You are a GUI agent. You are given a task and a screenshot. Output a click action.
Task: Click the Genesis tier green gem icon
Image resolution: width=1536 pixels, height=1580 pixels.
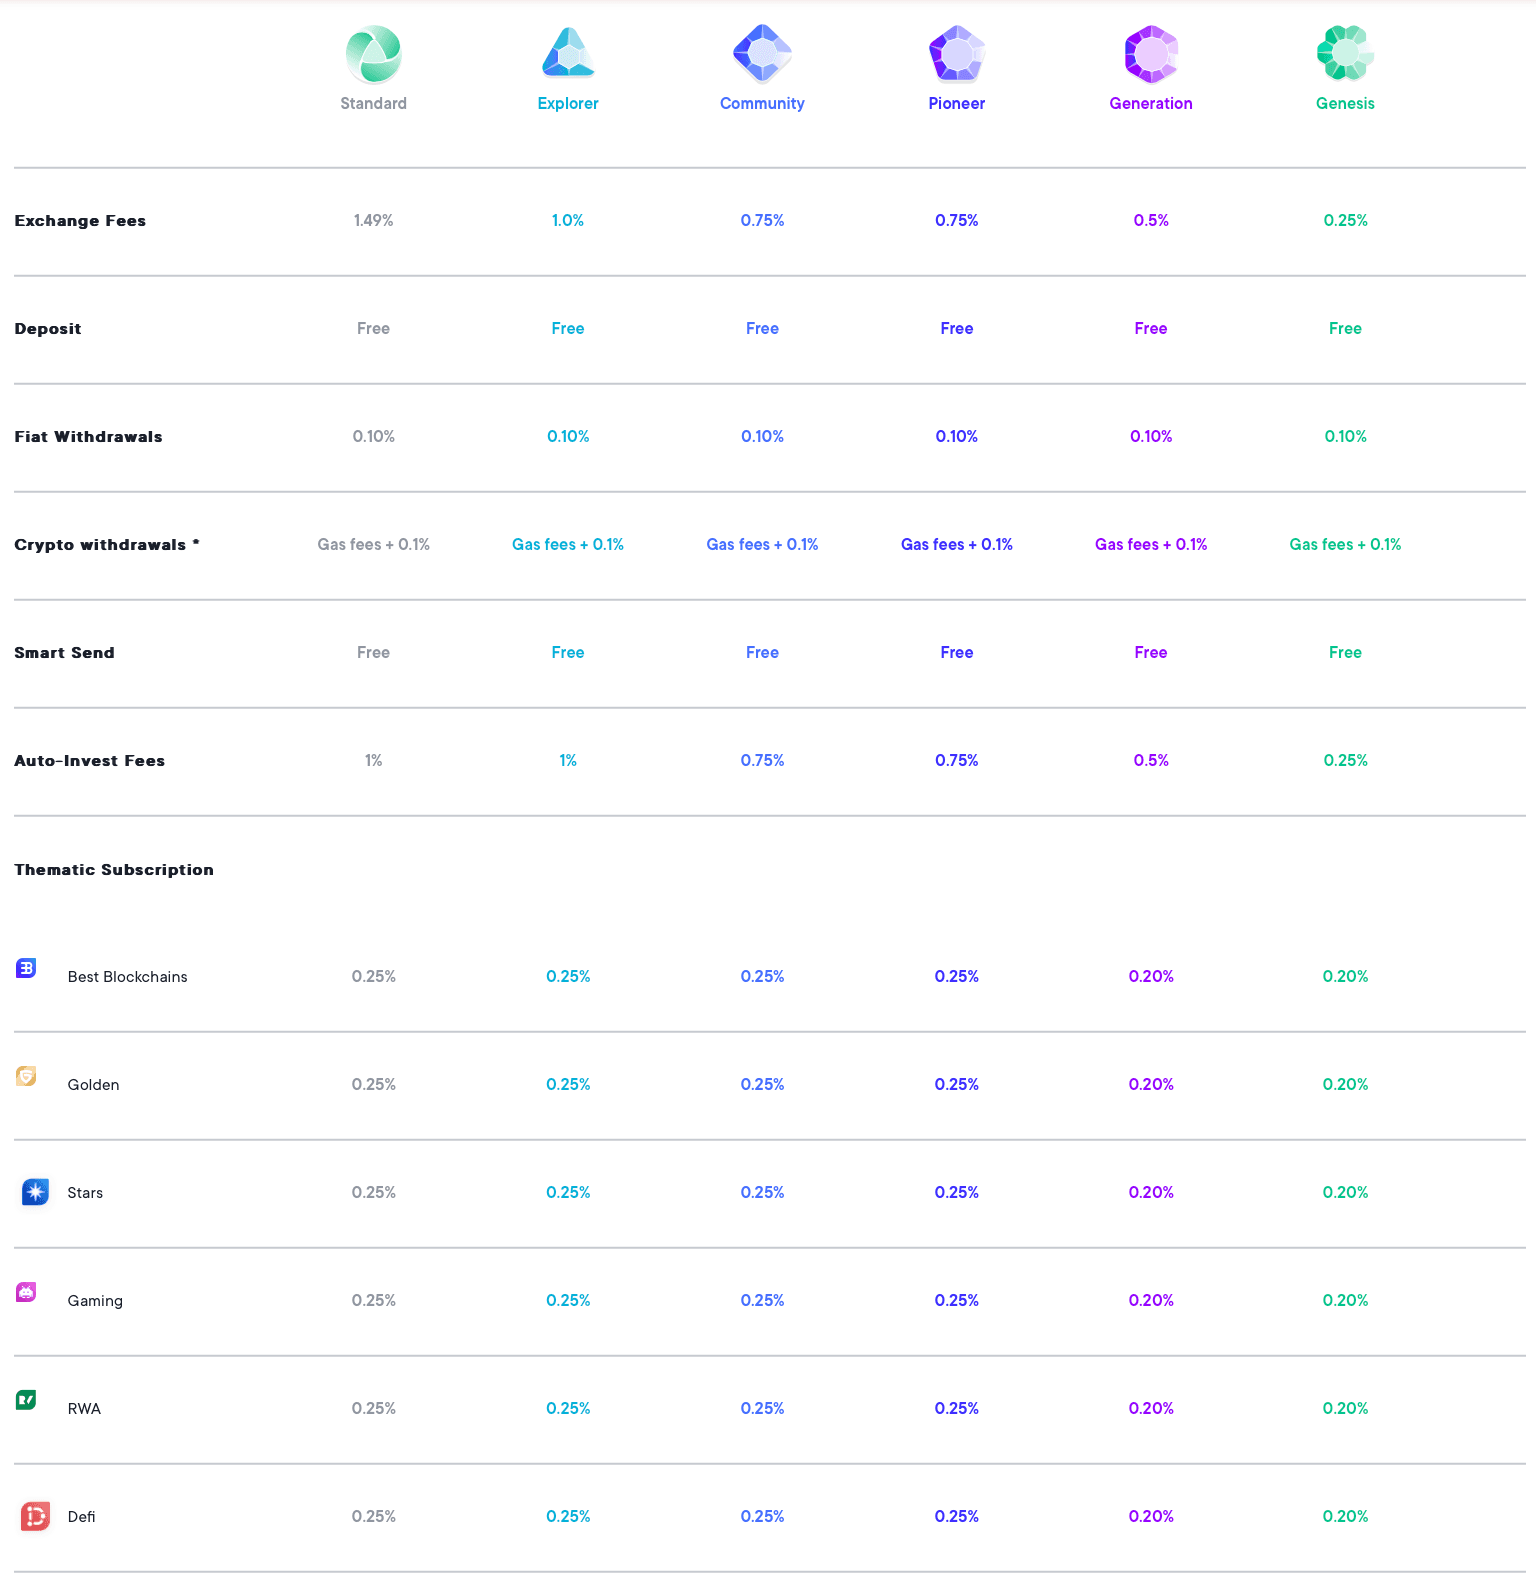coord(1345,53)
